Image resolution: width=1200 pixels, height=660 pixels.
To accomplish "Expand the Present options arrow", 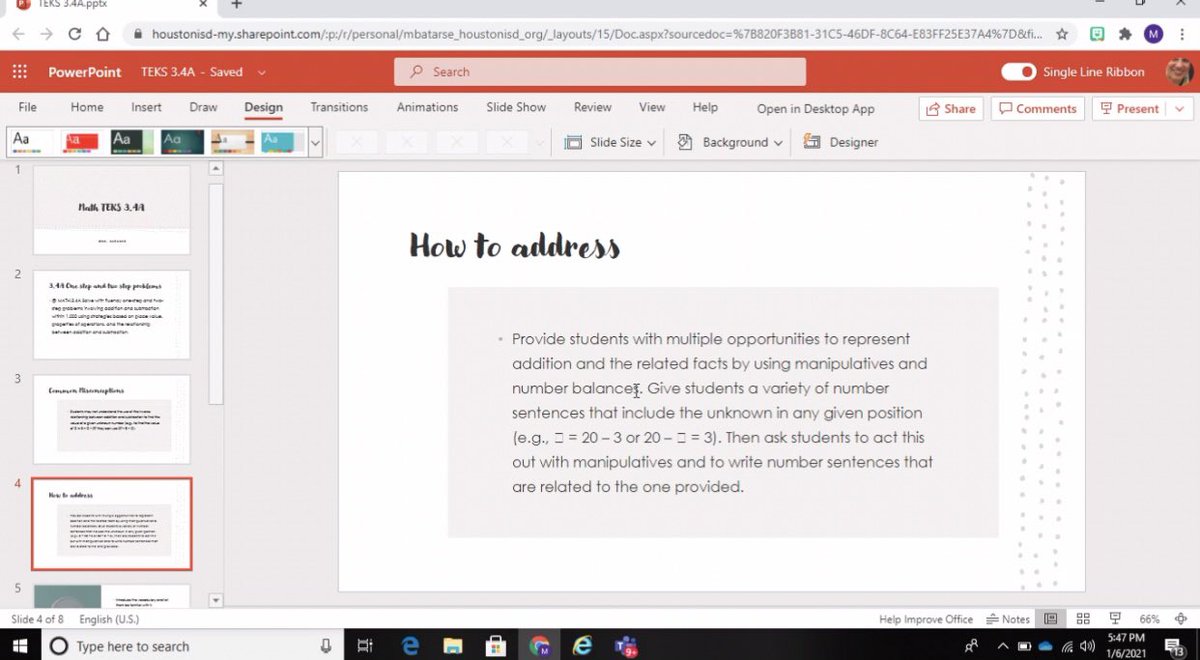I will tap(1180, 109).
